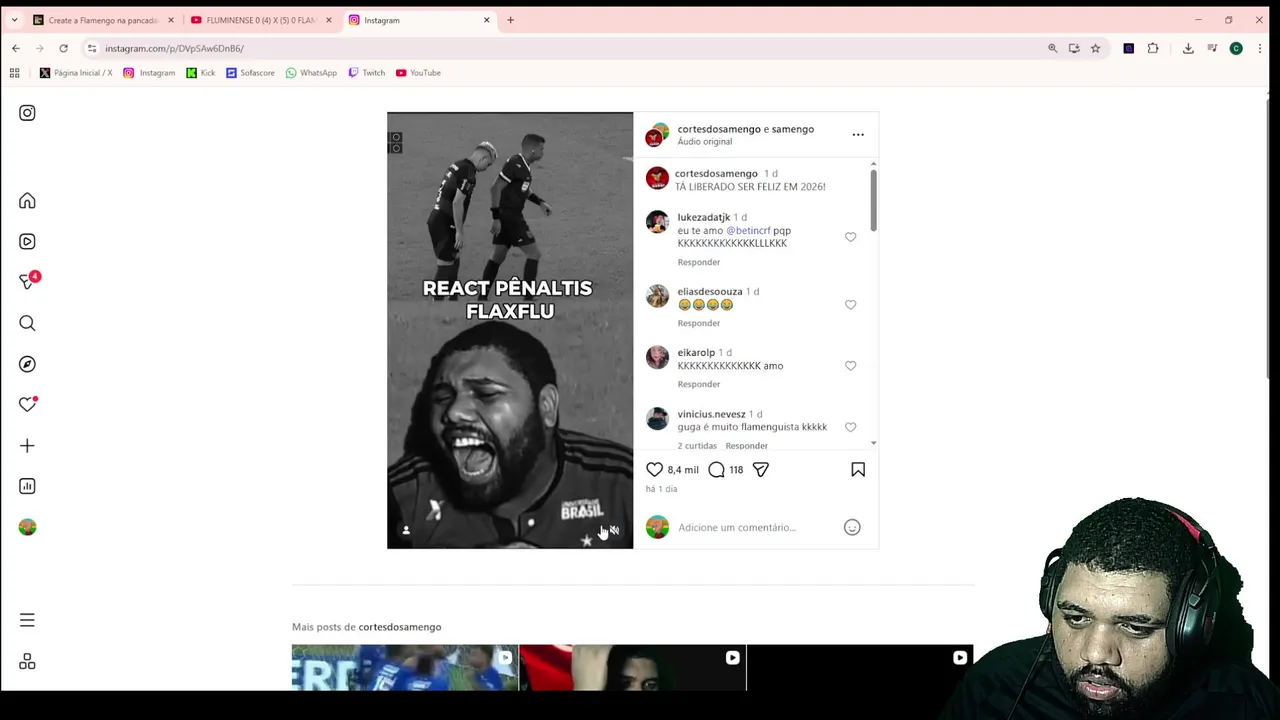Open profile avatar in left sidebar
The width and height of the screenshot is (1280, 720).
27,527
